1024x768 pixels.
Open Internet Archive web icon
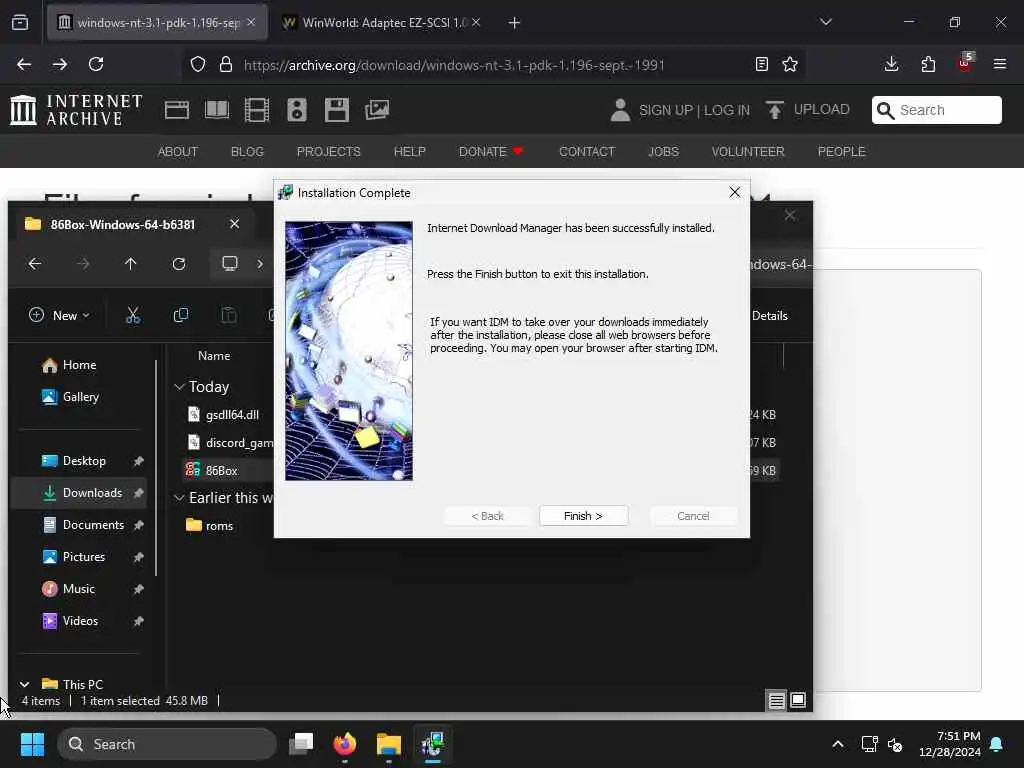pos(176,110)
